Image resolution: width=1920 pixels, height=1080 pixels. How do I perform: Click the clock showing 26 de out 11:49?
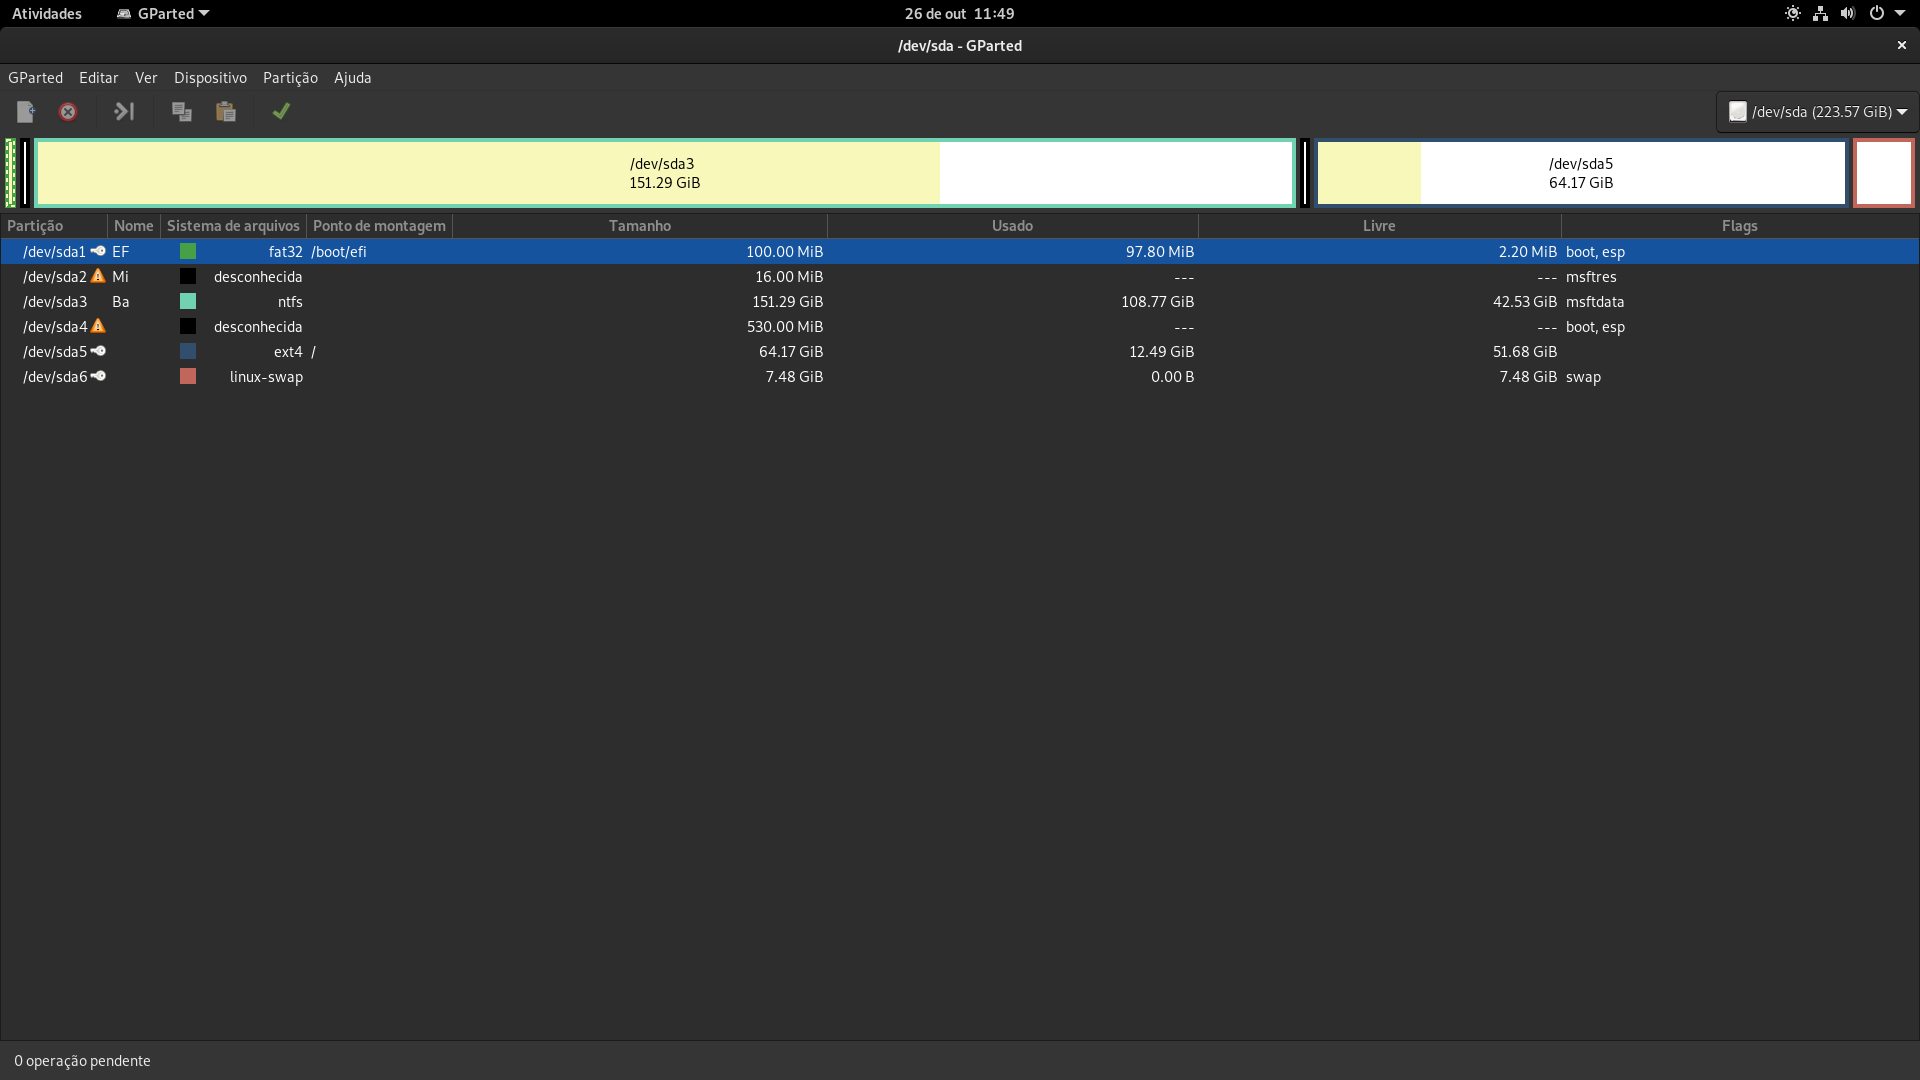[959, 14]
